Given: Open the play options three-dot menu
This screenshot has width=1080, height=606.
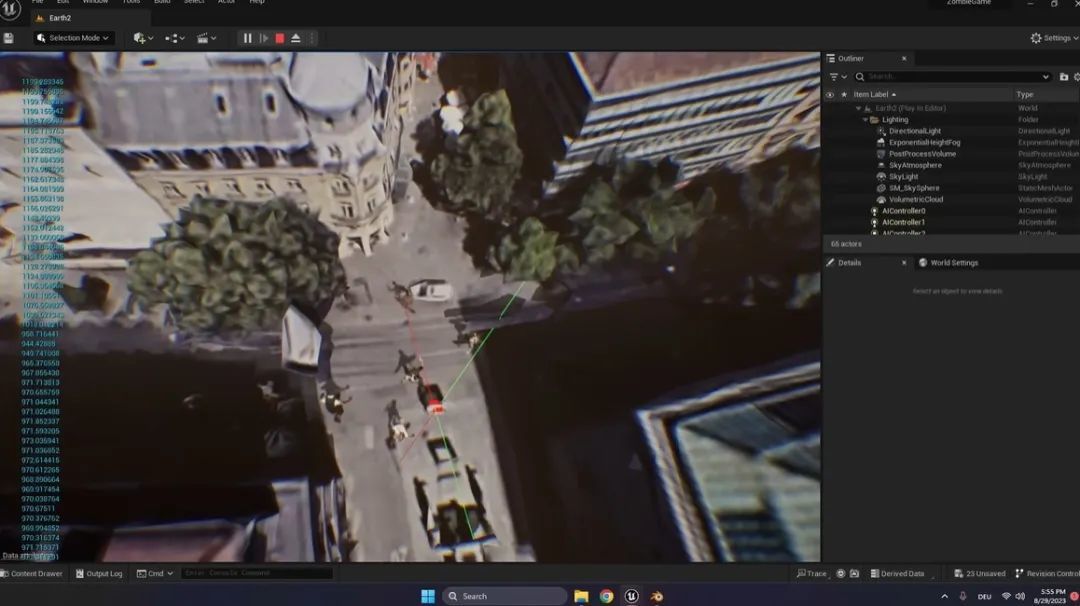Looking at the screenshot, I should pos(312,39).
